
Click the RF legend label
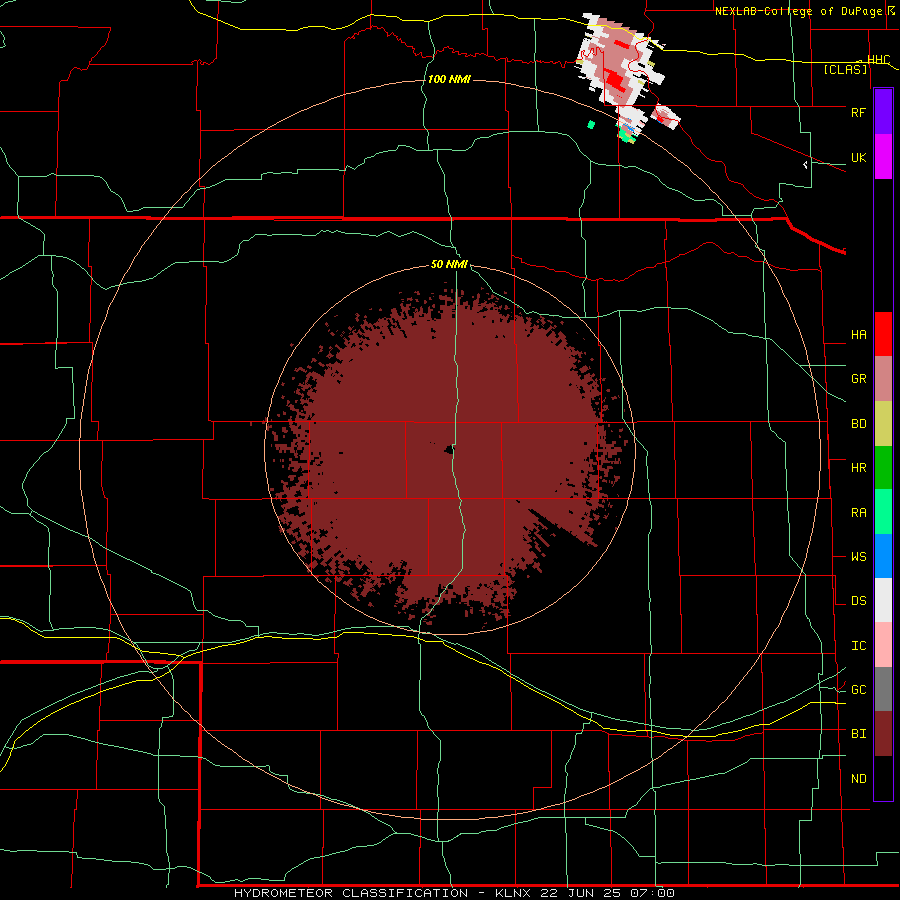[x=858, y=112]
